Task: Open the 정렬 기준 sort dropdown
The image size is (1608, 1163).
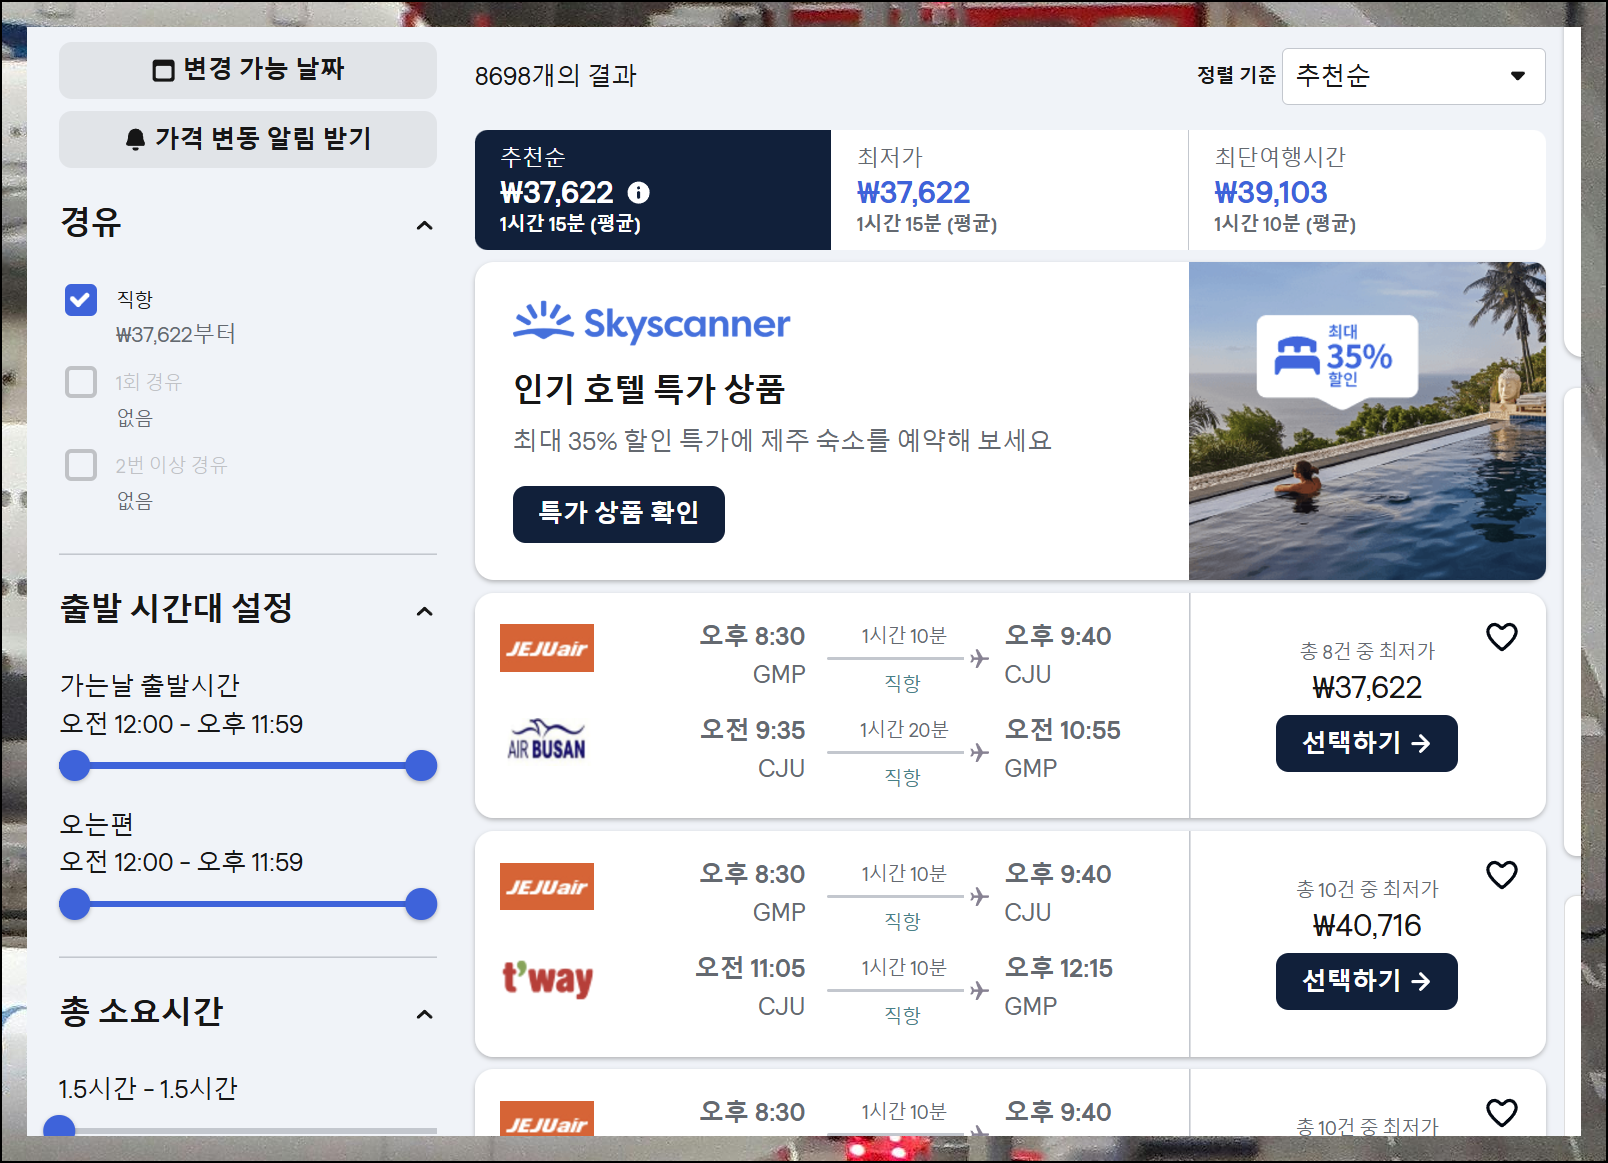Action: 1413,76
